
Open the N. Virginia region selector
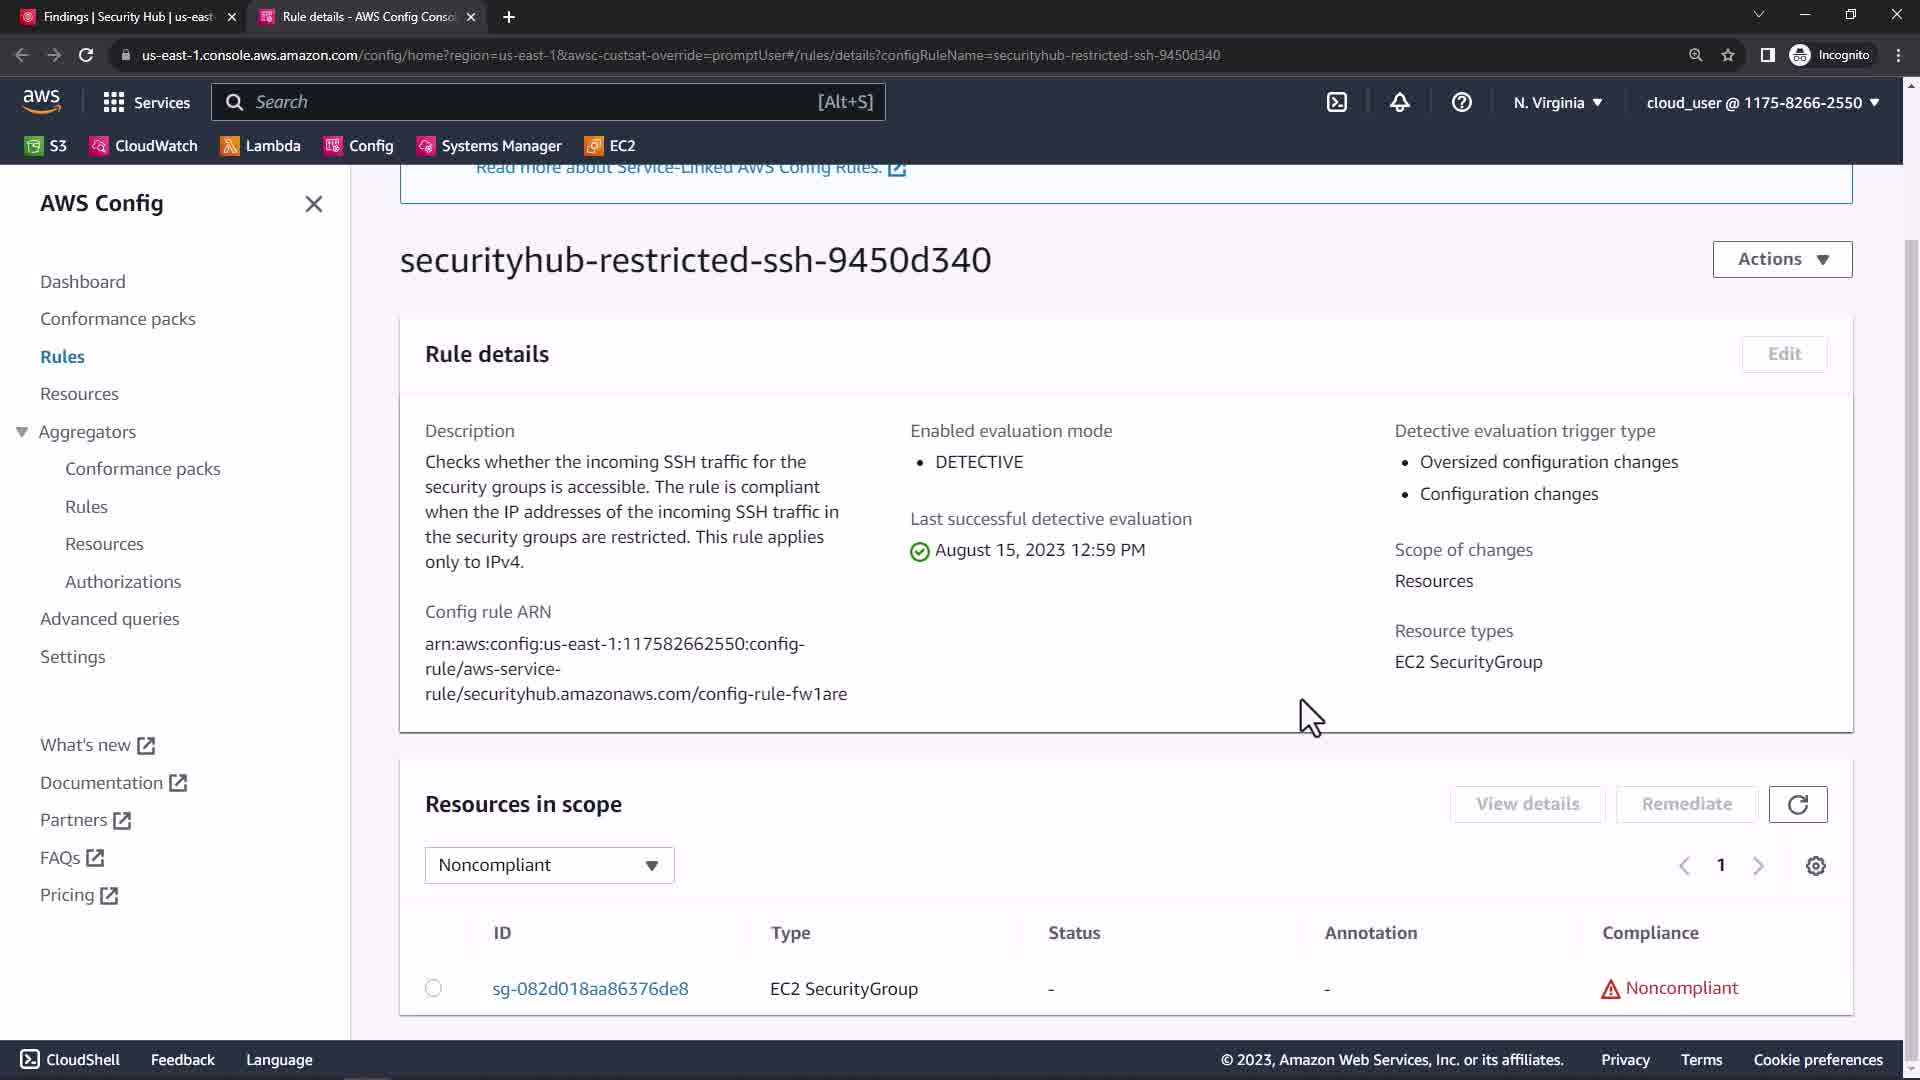coord(1557,102)
